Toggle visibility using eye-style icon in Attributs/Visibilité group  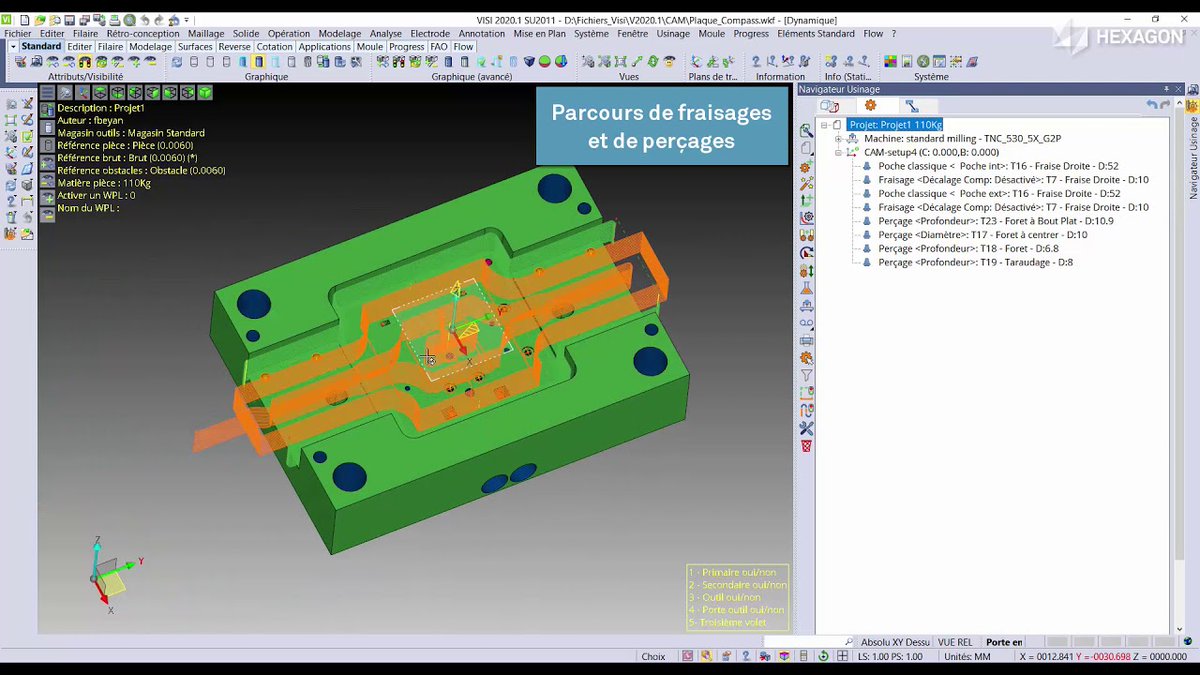pos(101,61)
